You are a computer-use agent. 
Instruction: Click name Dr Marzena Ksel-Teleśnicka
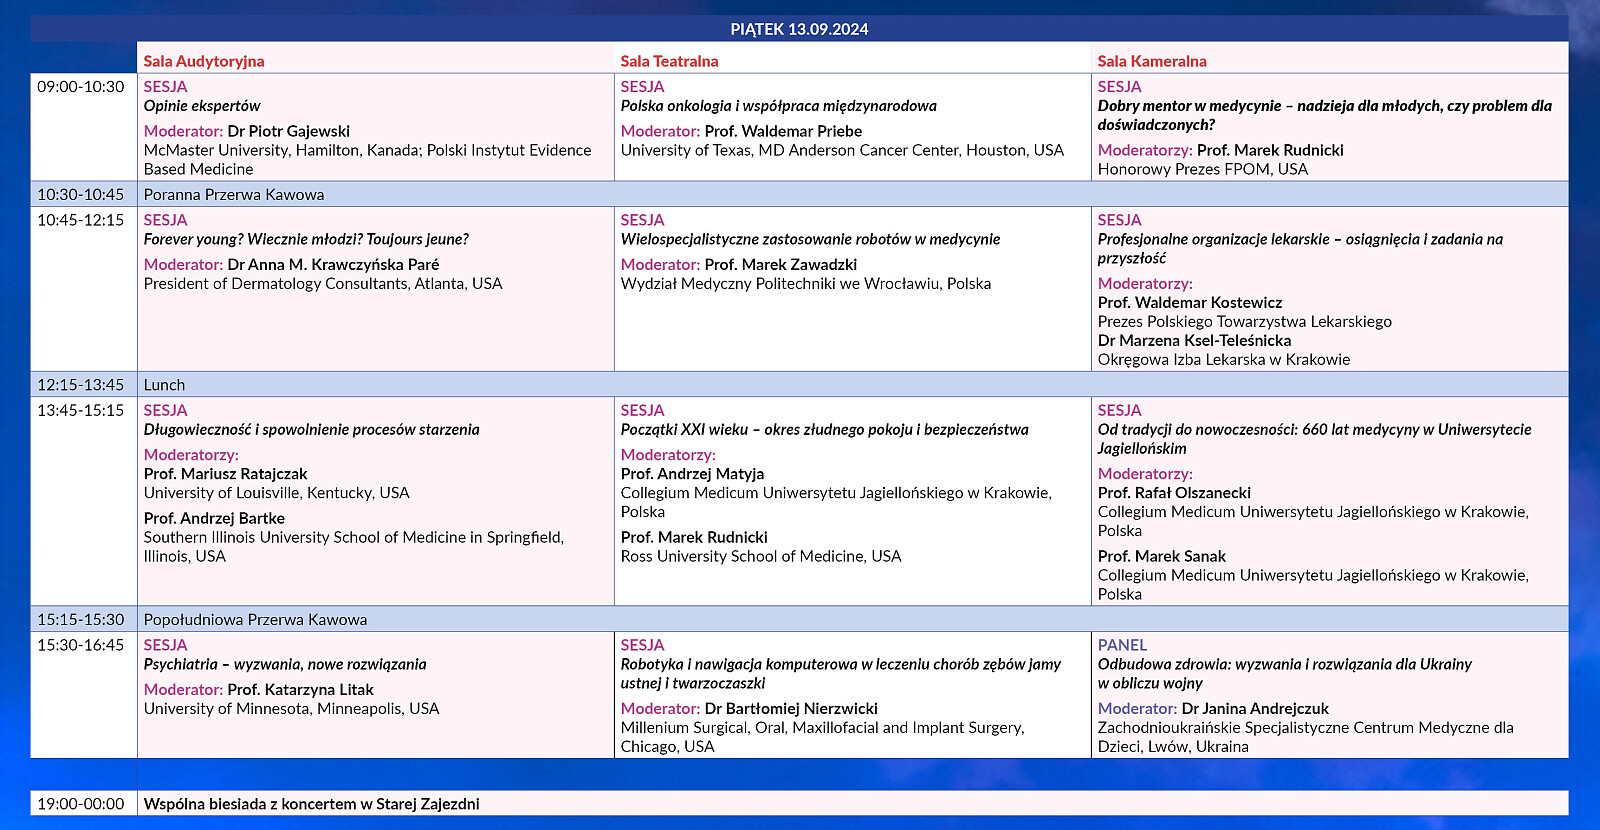coord(1194,341)
